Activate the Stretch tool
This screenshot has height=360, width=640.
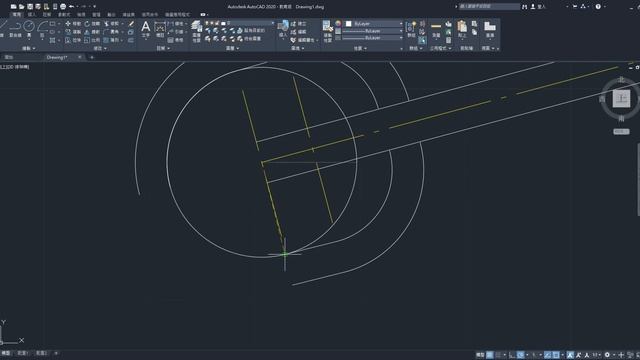73,40
